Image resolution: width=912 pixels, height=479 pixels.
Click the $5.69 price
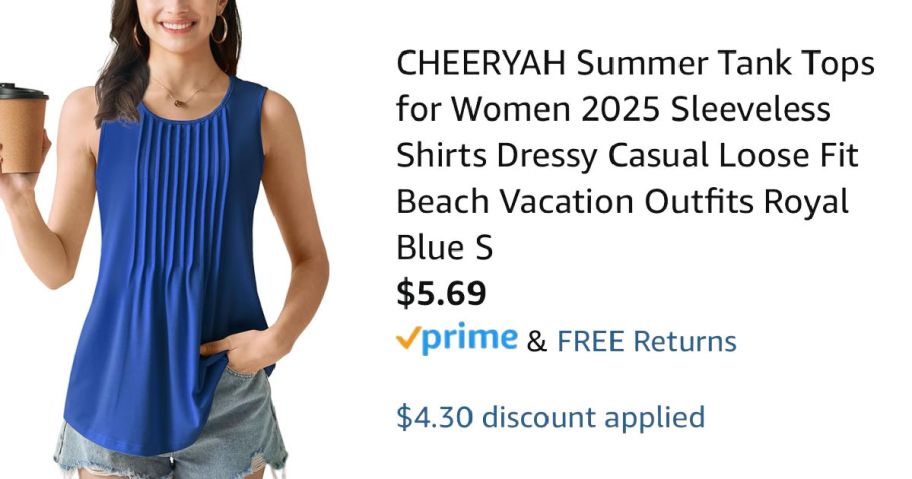point(441,293)
